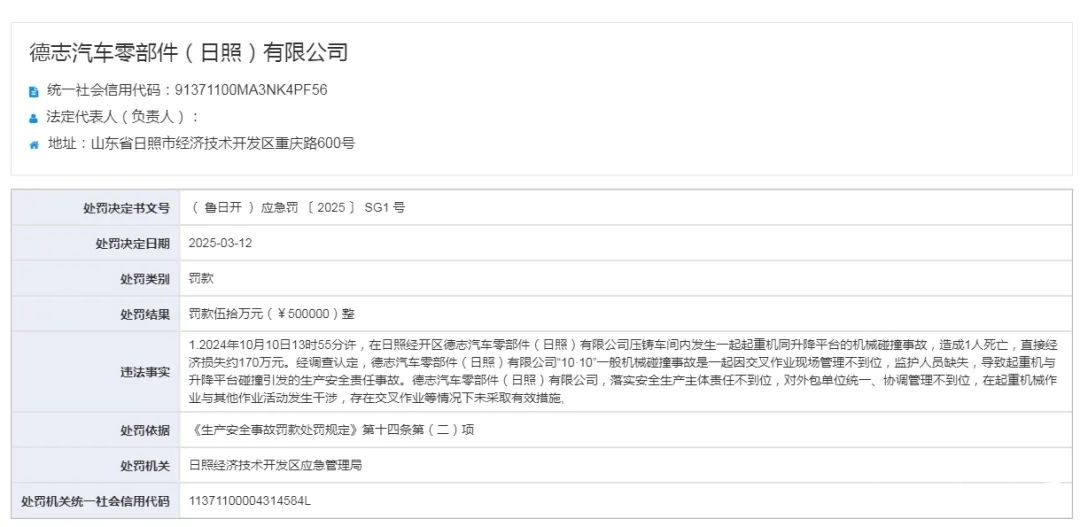
Task: Select company name 德志汽车零部件（日照）有限公司 heading
Action: point(189,52)
